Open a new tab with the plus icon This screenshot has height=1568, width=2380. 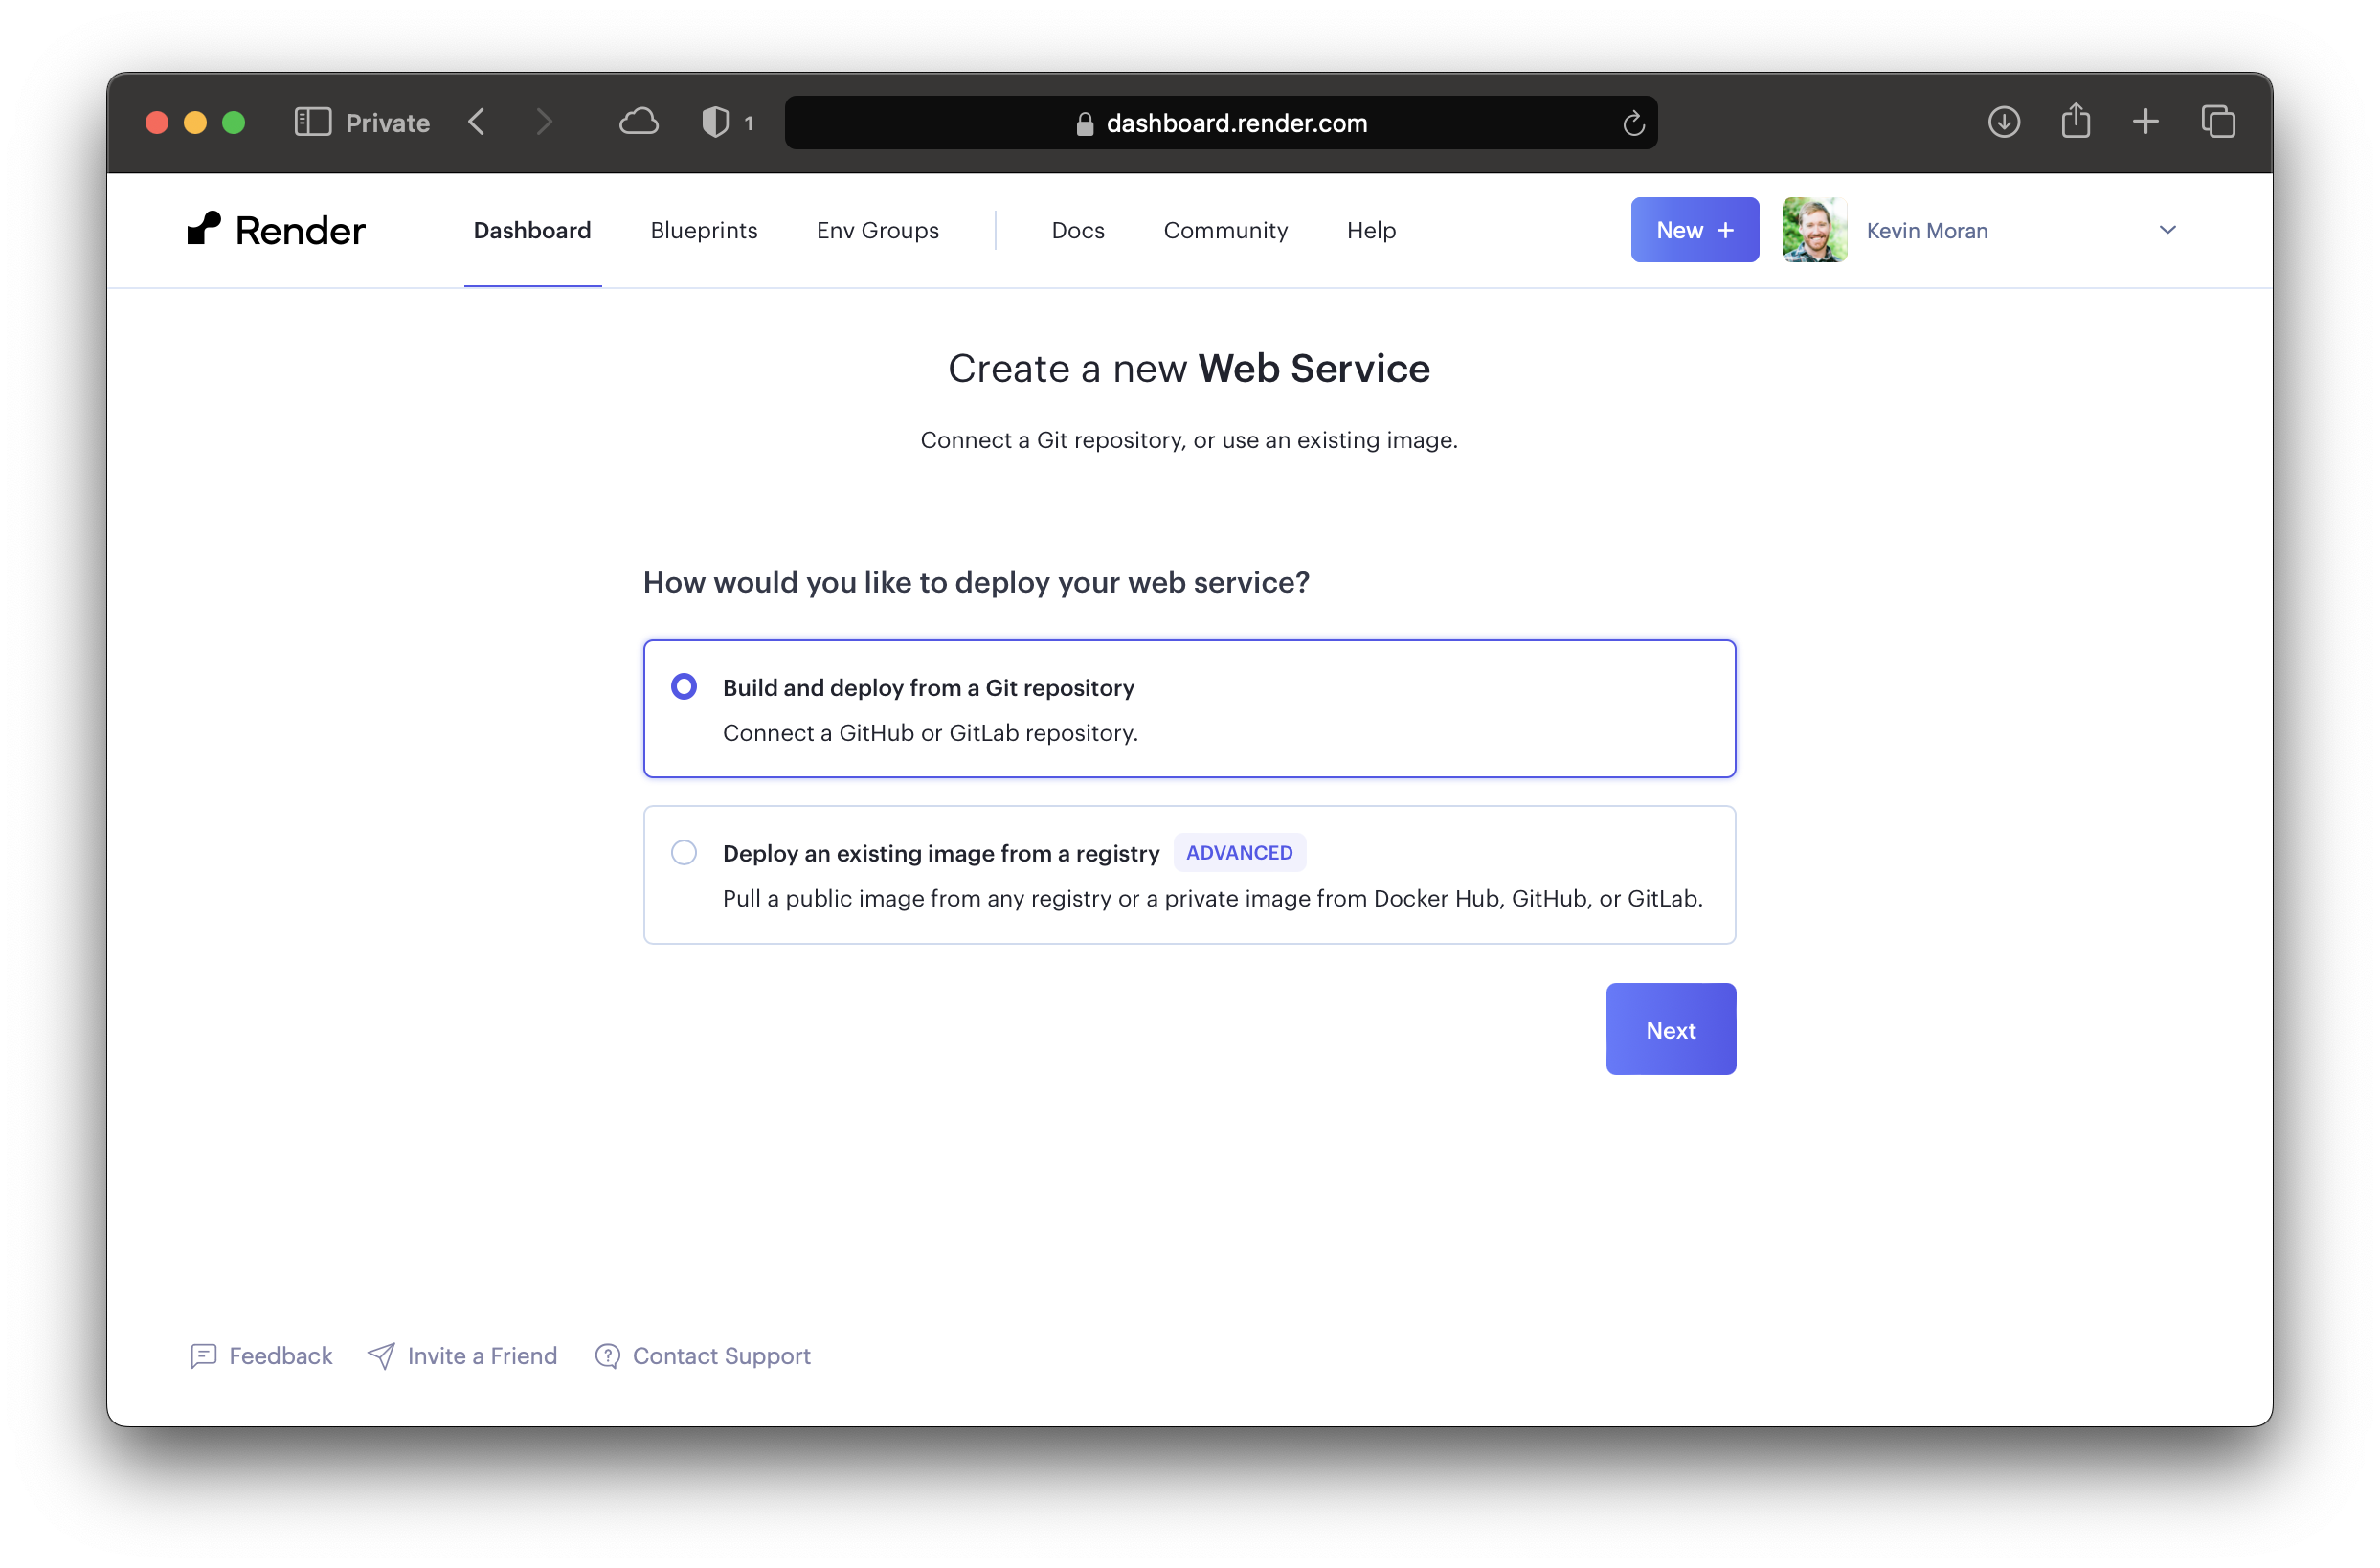coord(2145,122)
